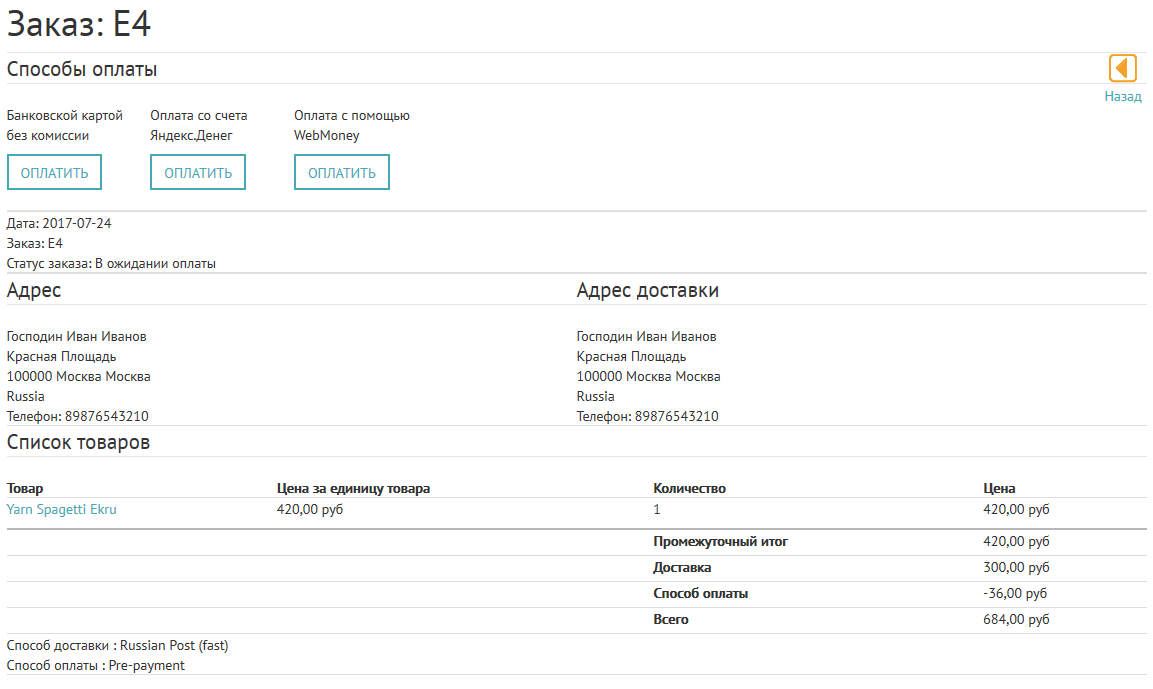Click the Товар column header
The height and width of the screenshot is (689, 1153).
point(25,488)
